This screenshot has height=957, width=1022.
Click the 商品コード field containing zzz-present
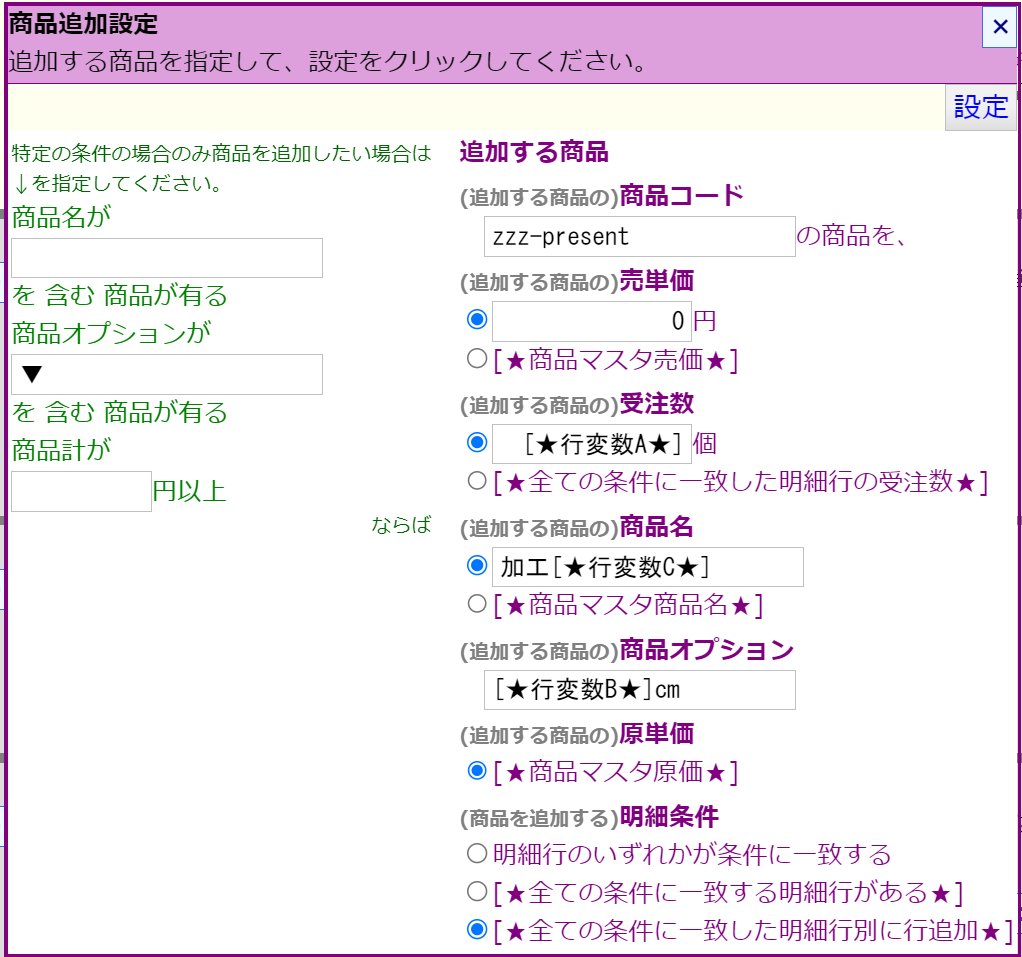coord(639,237)
